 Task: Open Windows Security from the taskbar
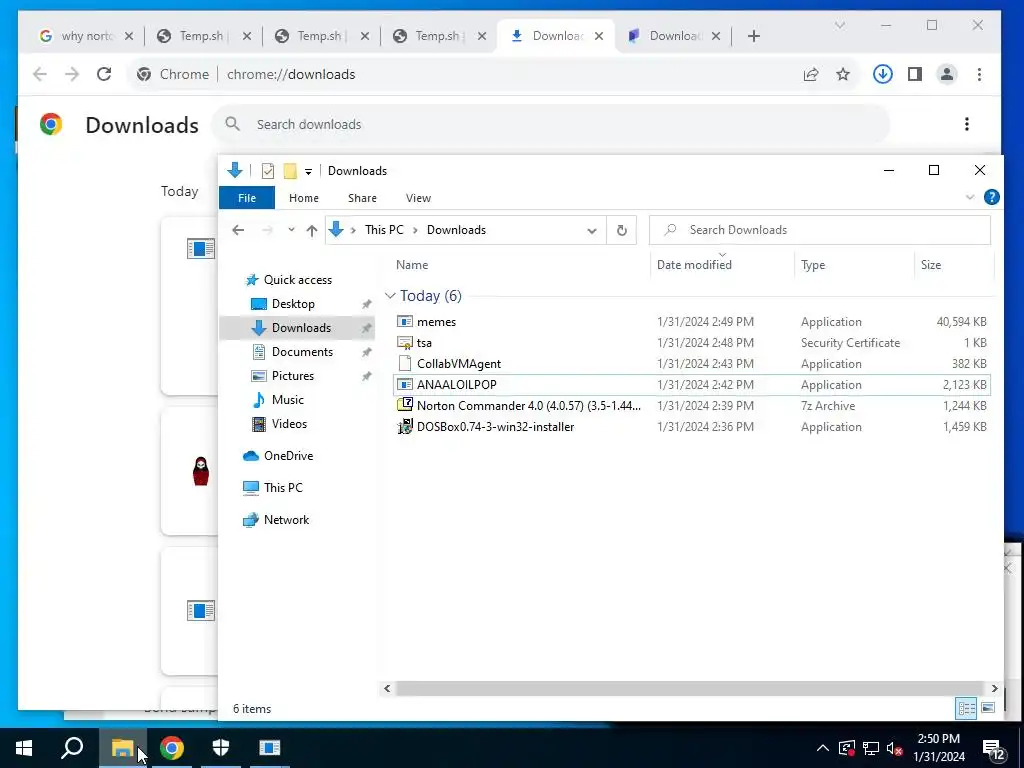221,748
